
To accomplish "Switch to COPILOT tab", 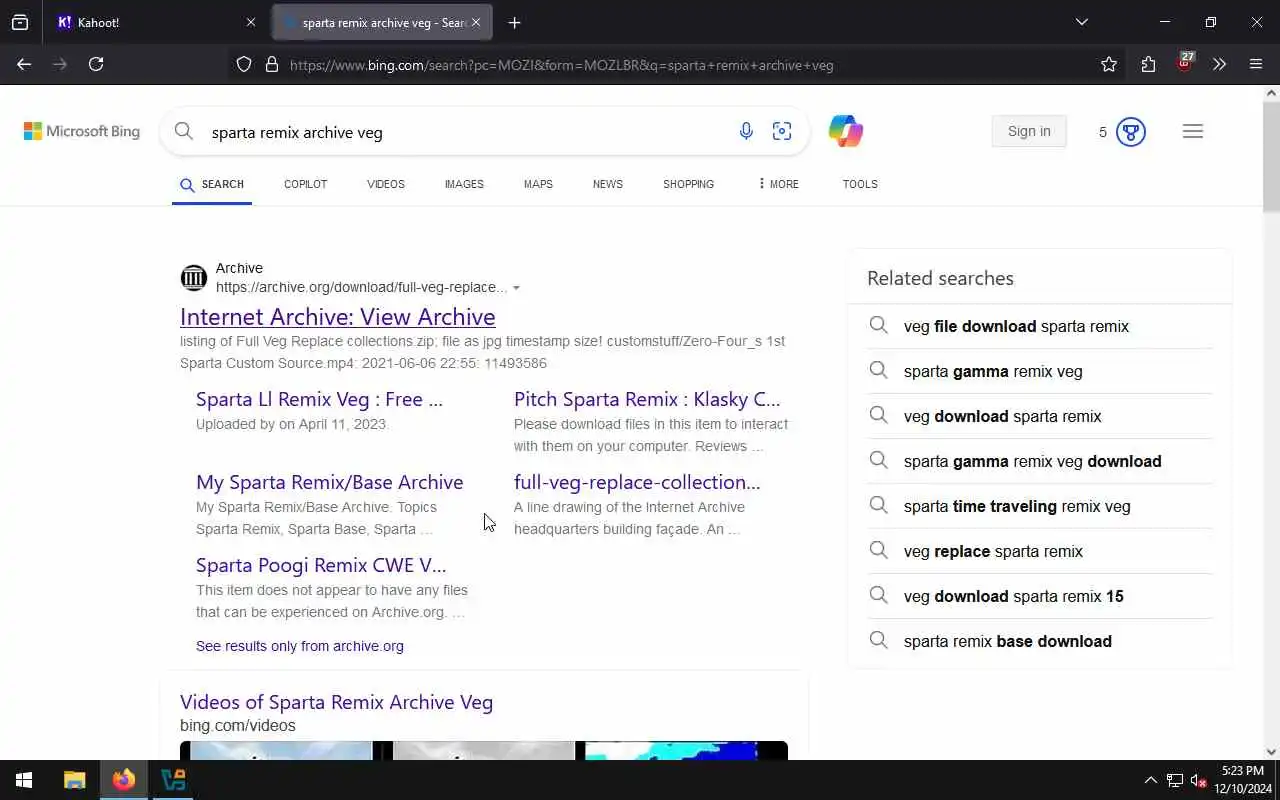I will coord(306,184).
